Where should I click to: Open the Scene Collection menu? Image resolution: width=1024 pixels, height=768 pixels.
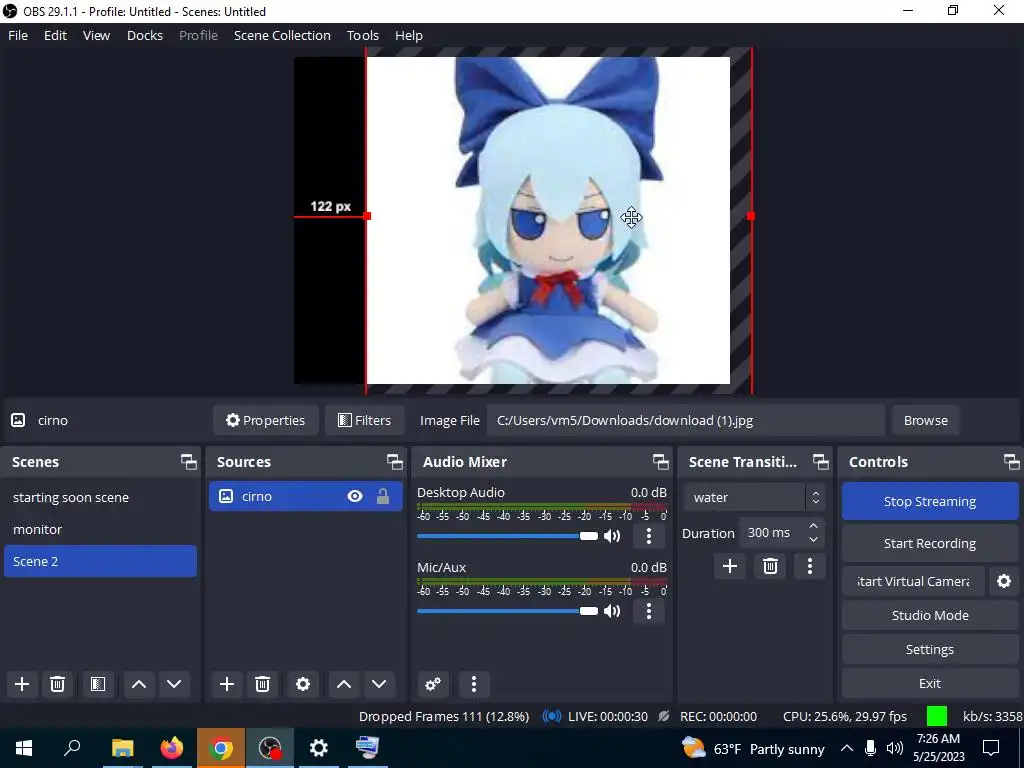[282, 35]
